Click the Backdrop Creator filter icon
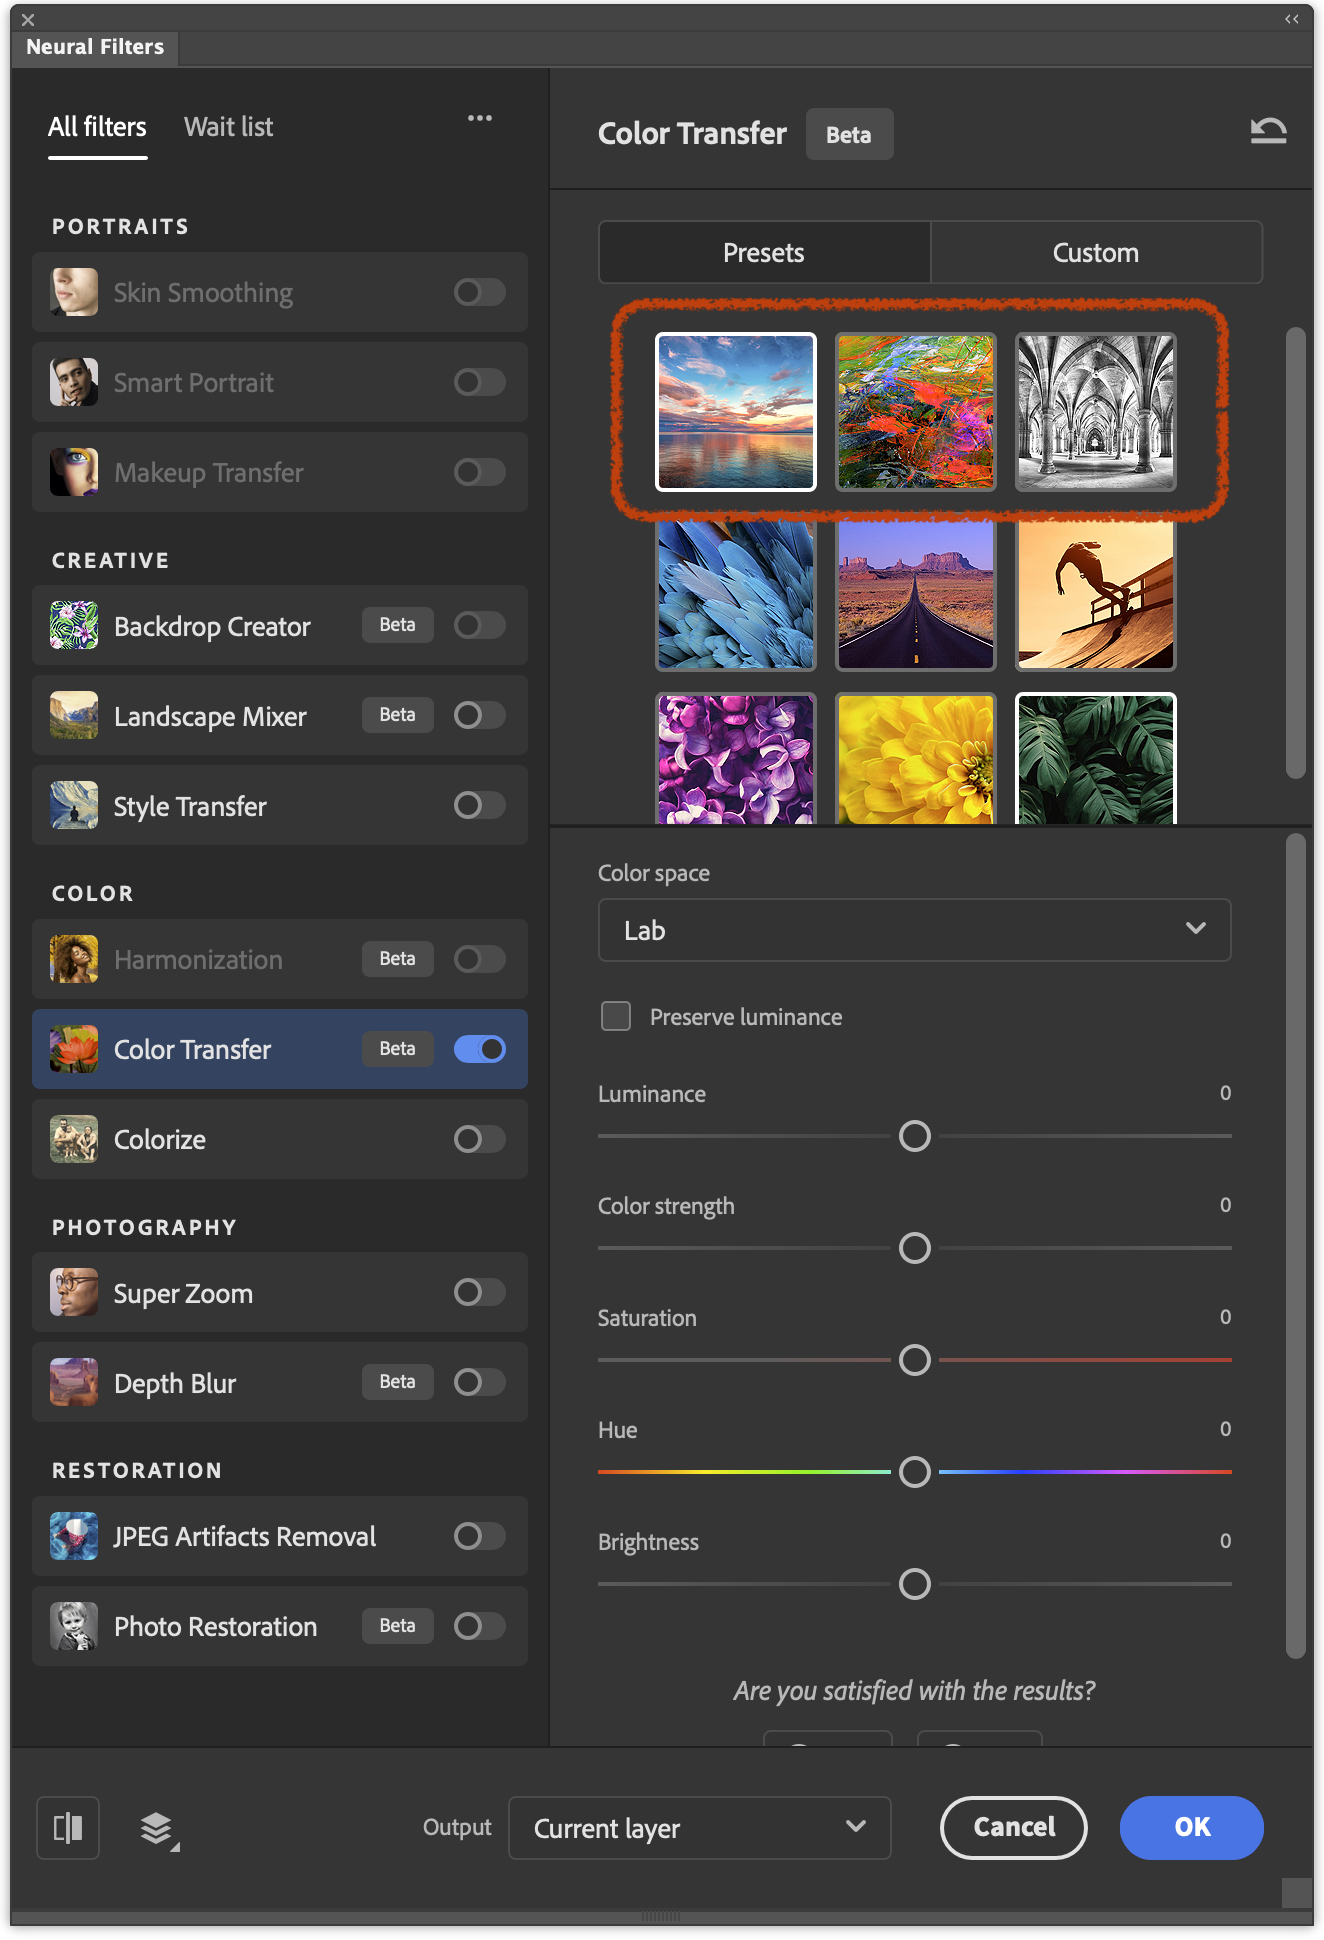 (74, 625)
